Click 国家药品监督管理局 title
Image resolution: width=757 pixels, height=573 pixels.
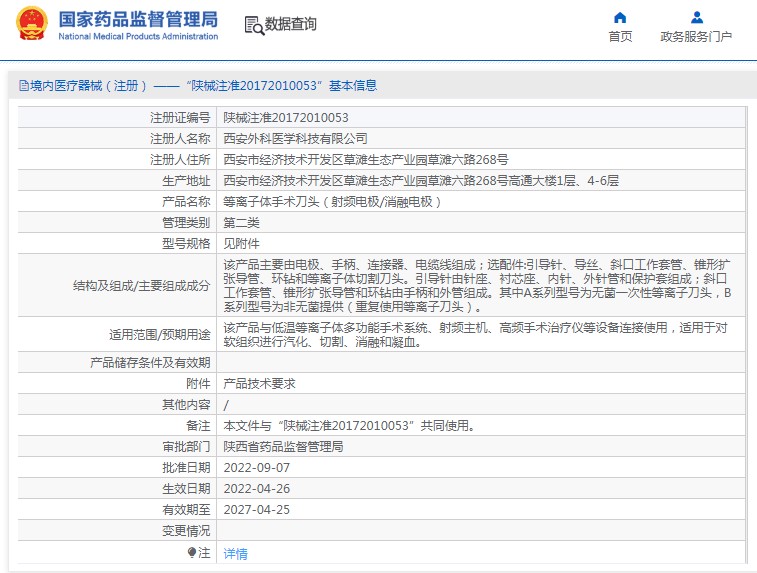138,19
